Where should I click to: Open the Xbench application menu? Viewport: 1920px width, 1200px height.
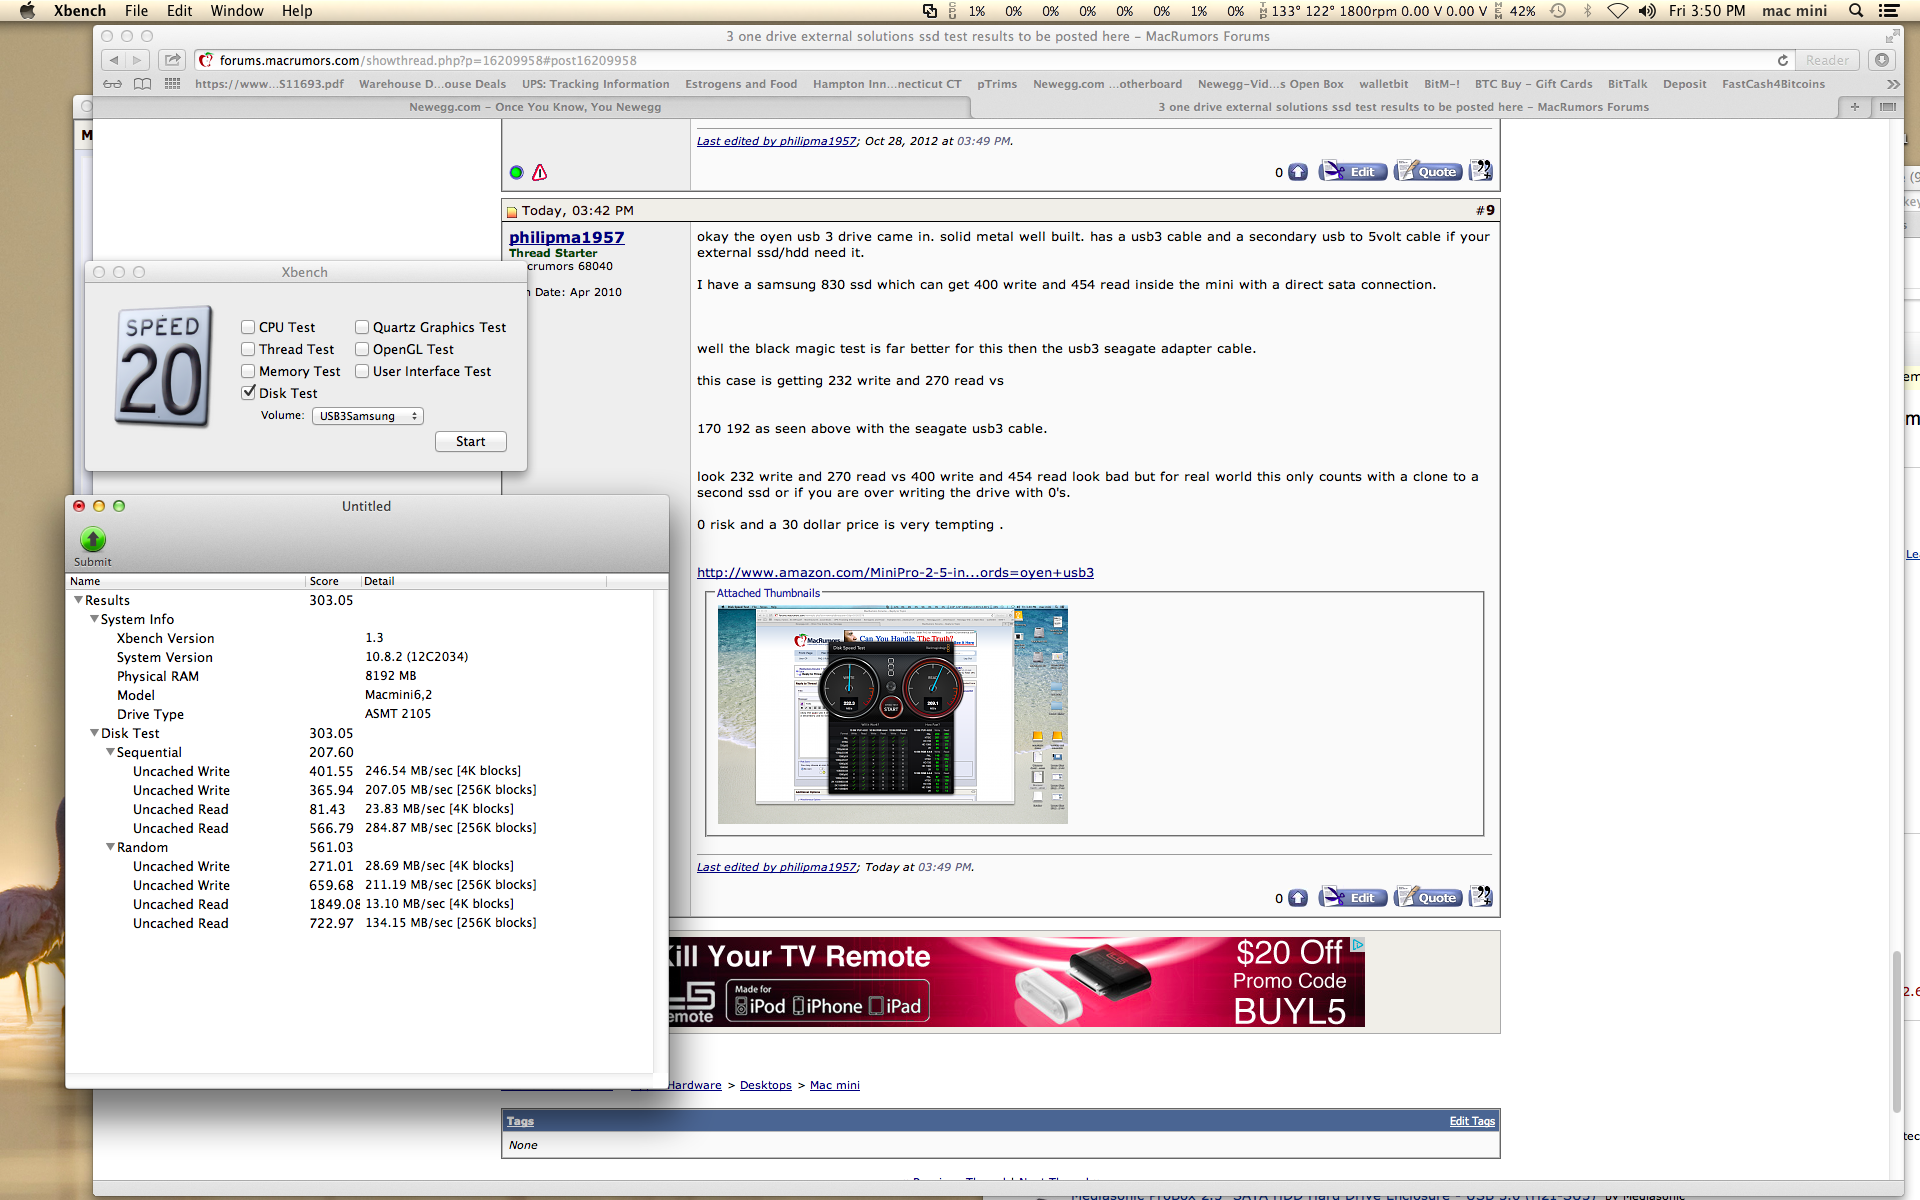pyautogui.click(x=80, y=11)
